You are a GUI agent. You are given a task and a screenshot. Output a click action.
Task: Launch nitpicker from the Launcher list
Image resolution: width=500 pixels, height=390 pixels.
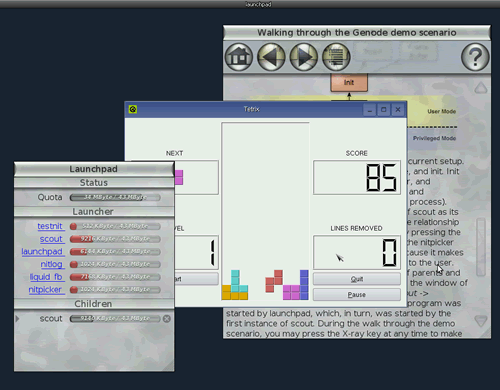tap(45, 289)
